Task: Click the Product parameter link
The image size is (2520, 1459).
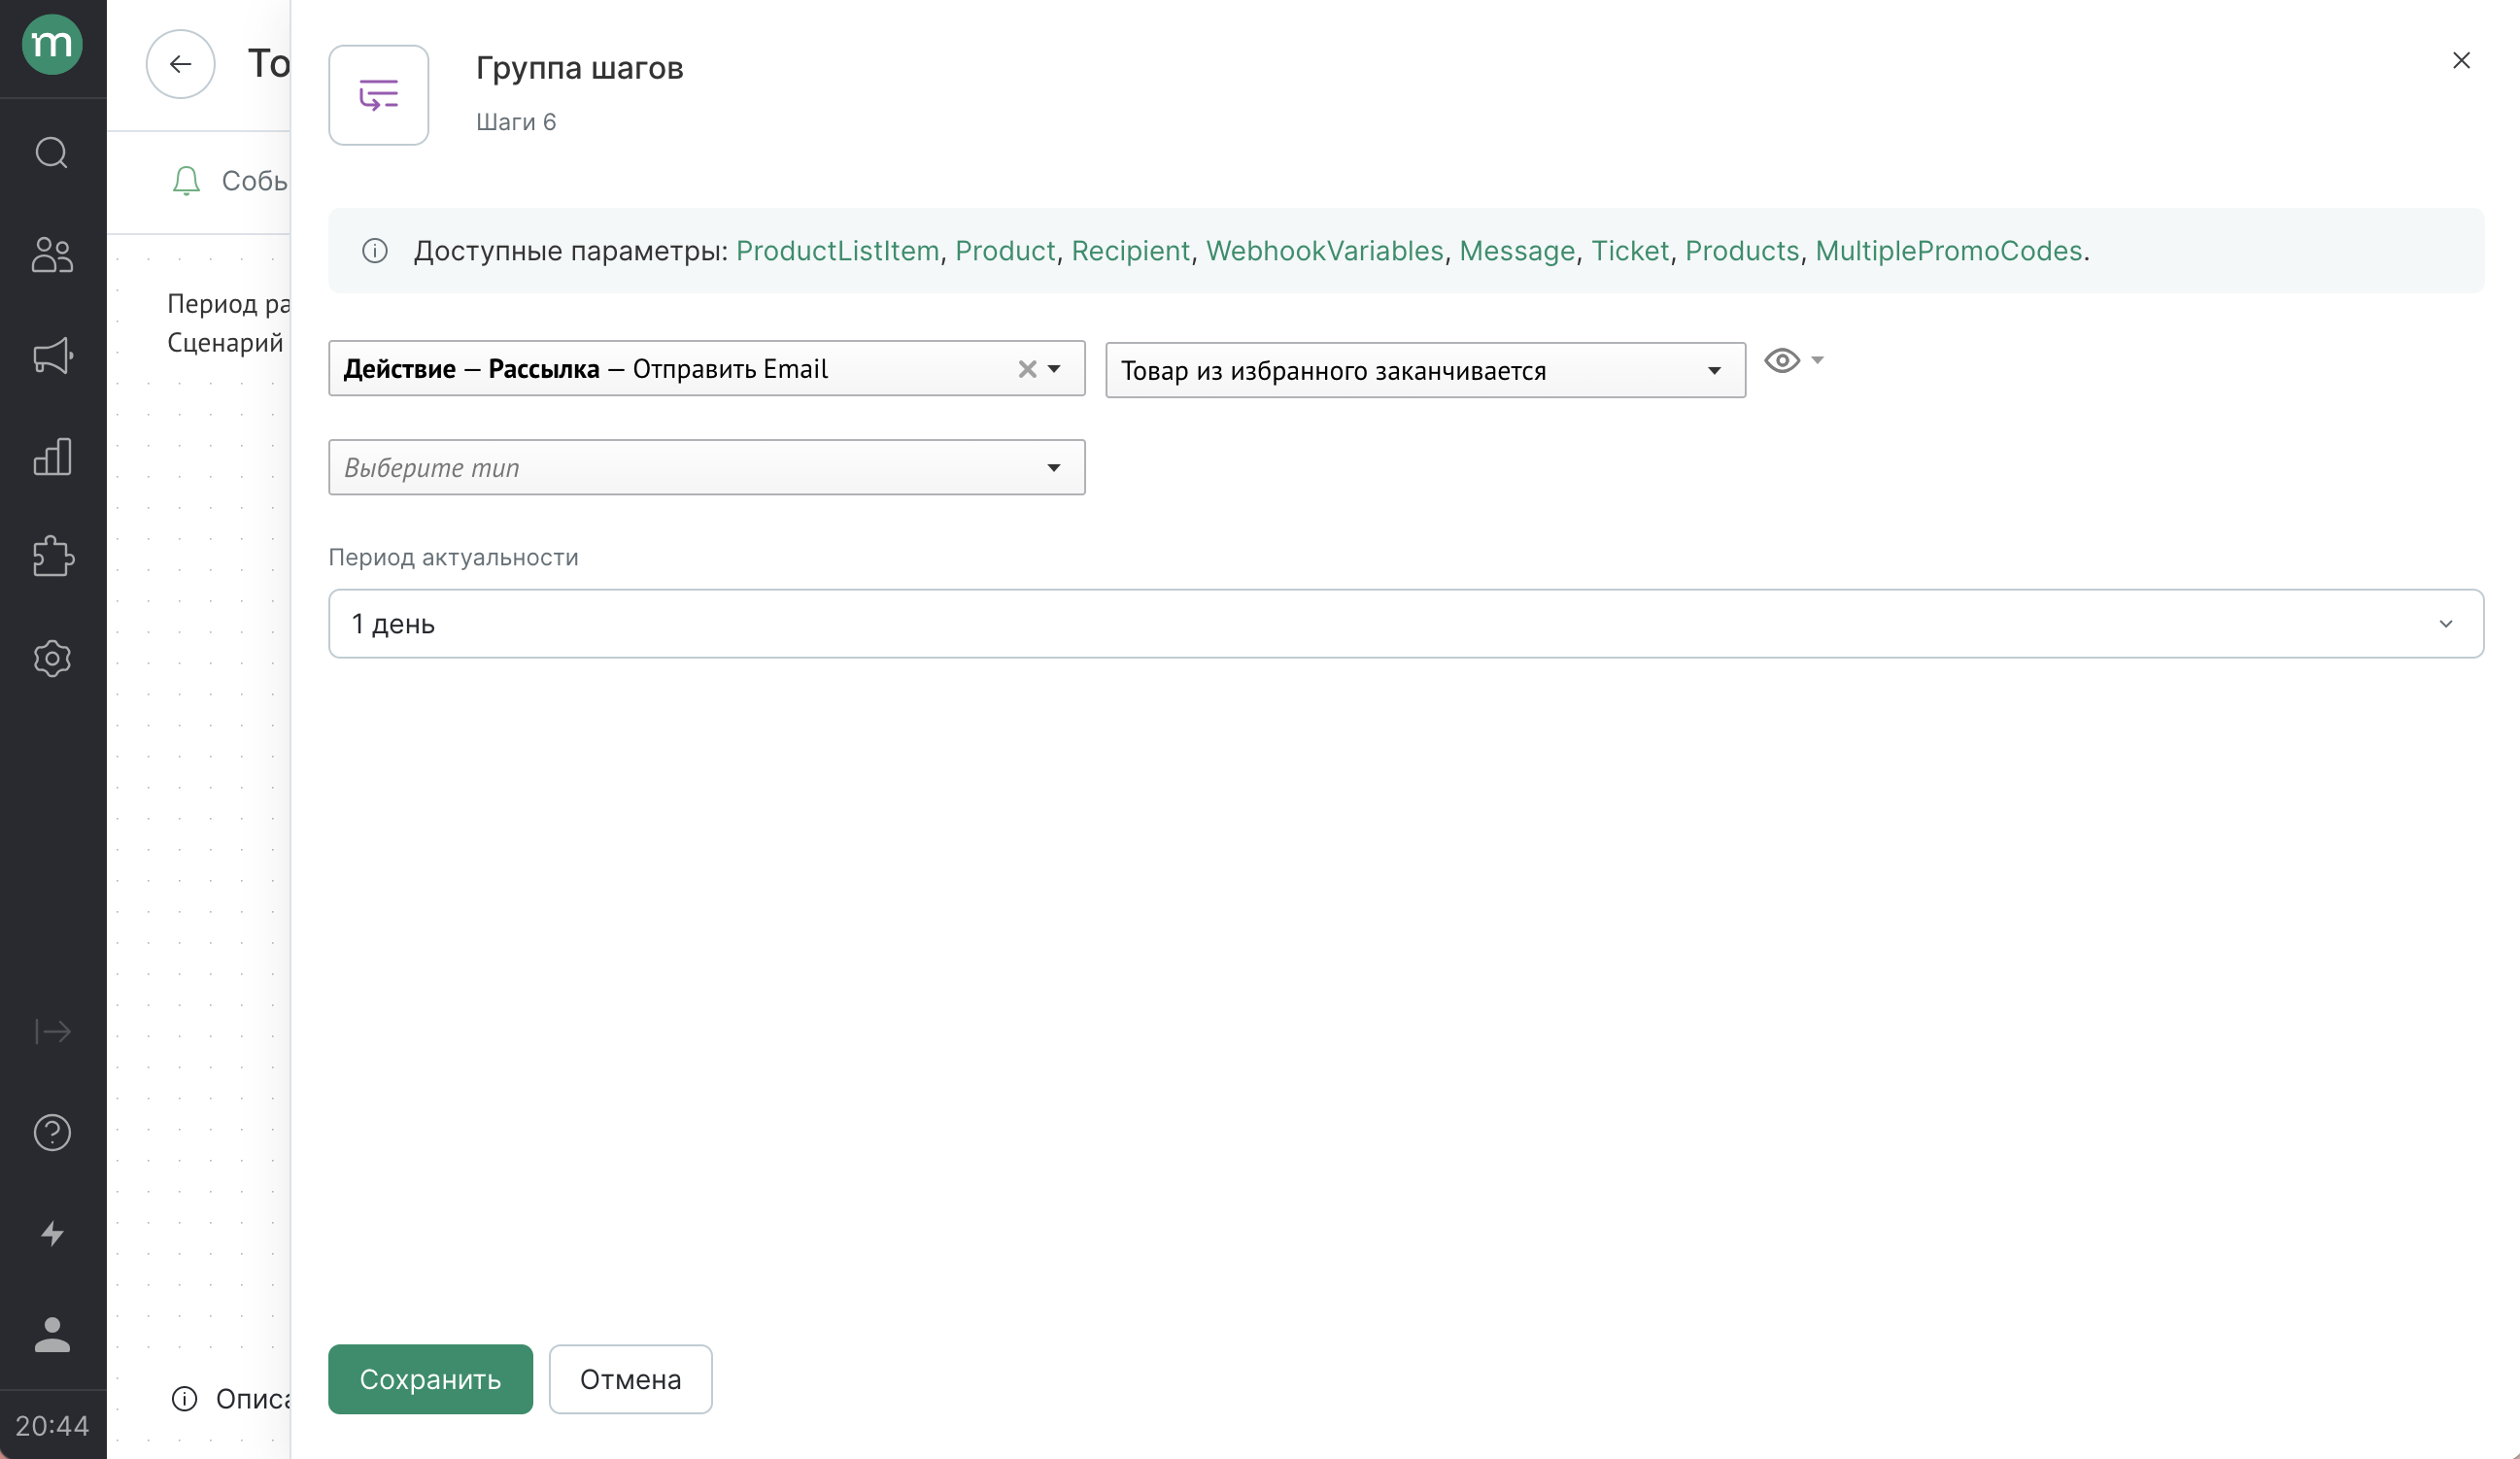Action: pos(1005,251)
